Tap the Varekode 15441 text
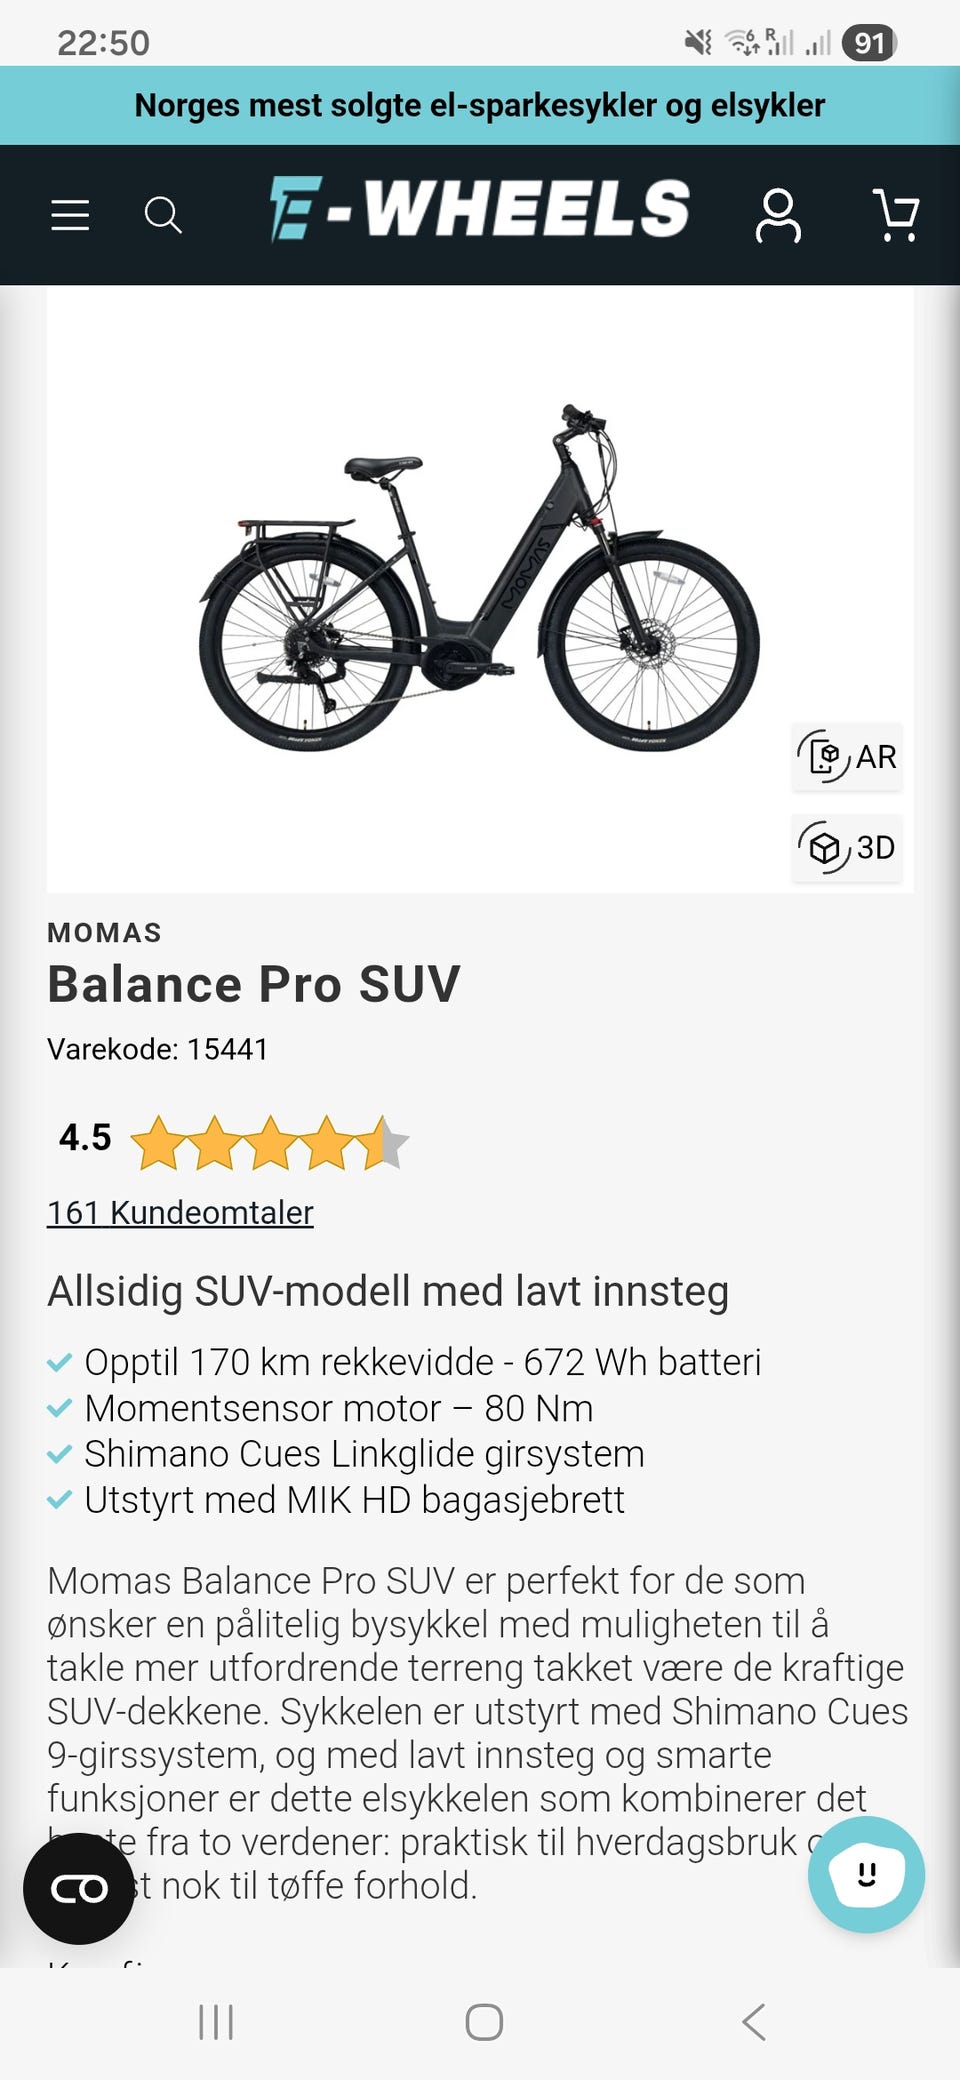This screenshot has height=2080, width=960. tap(158, 1049)
